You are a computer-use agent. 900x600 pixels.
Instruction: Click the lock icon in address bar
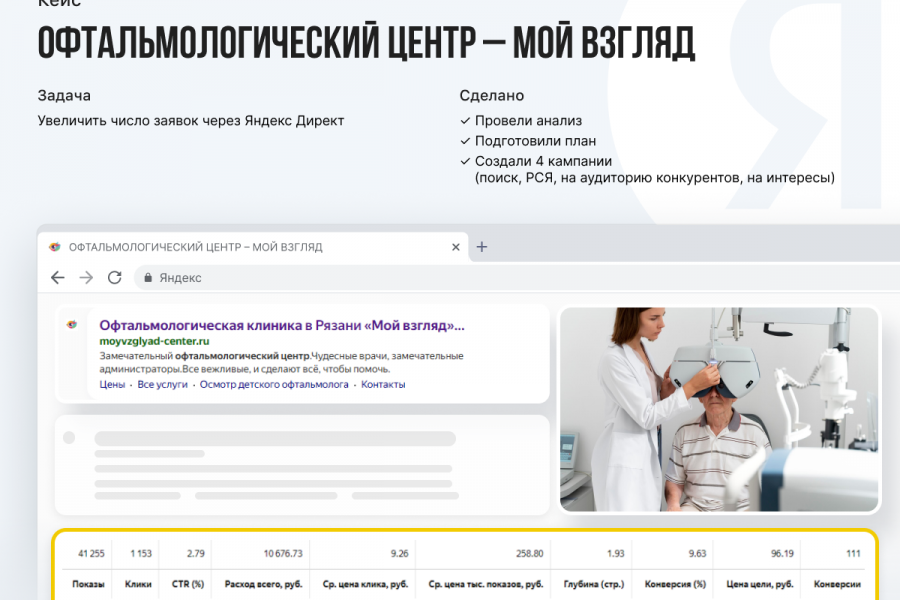click(148, 278)
